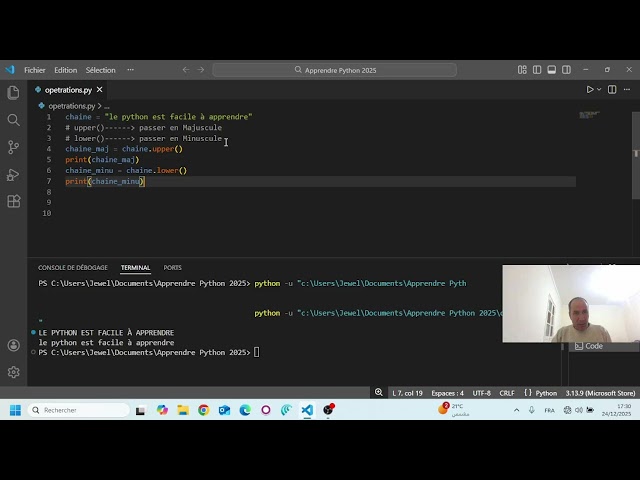Viewport: 640px width, 480px height.
Task: Open Microsoft Edge from taskbar
Action: coord(245,410)
